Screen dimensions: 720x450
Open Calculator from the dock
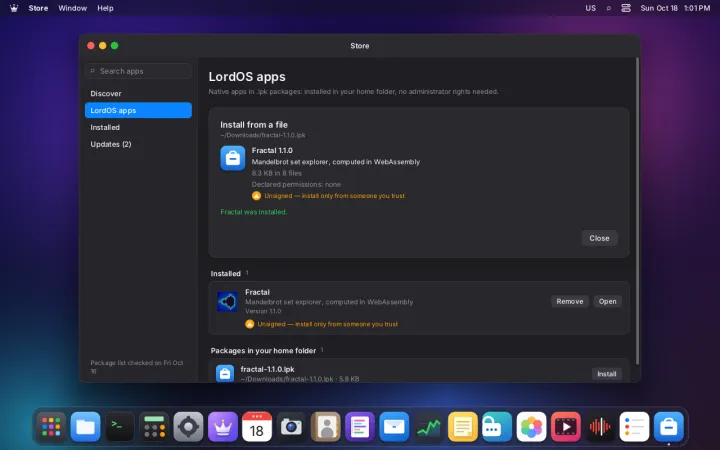(154, 427)
